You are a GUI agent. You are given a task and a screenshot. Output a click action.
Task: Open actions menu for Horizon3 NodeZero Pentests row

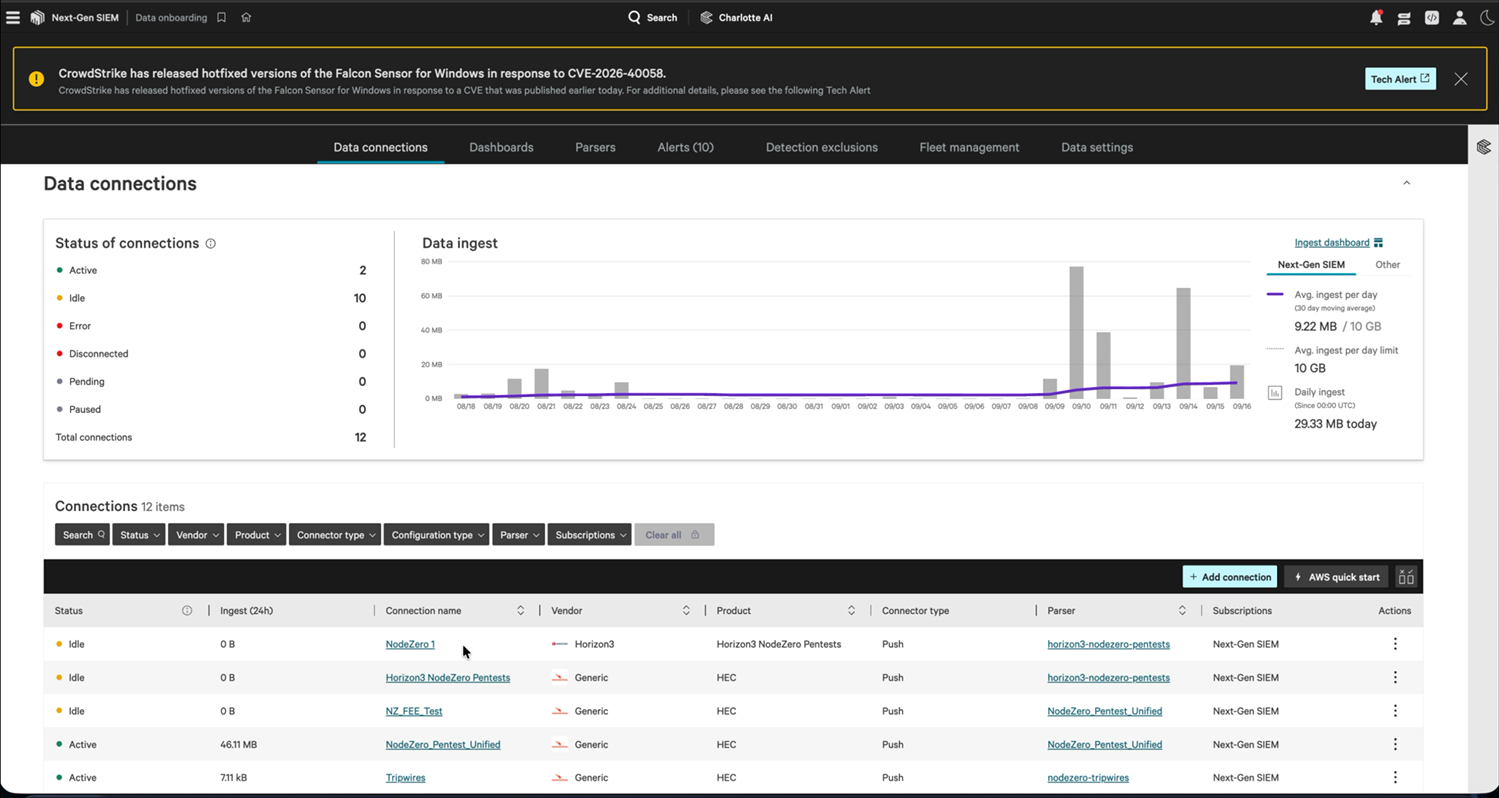[x=1395, y=678]
